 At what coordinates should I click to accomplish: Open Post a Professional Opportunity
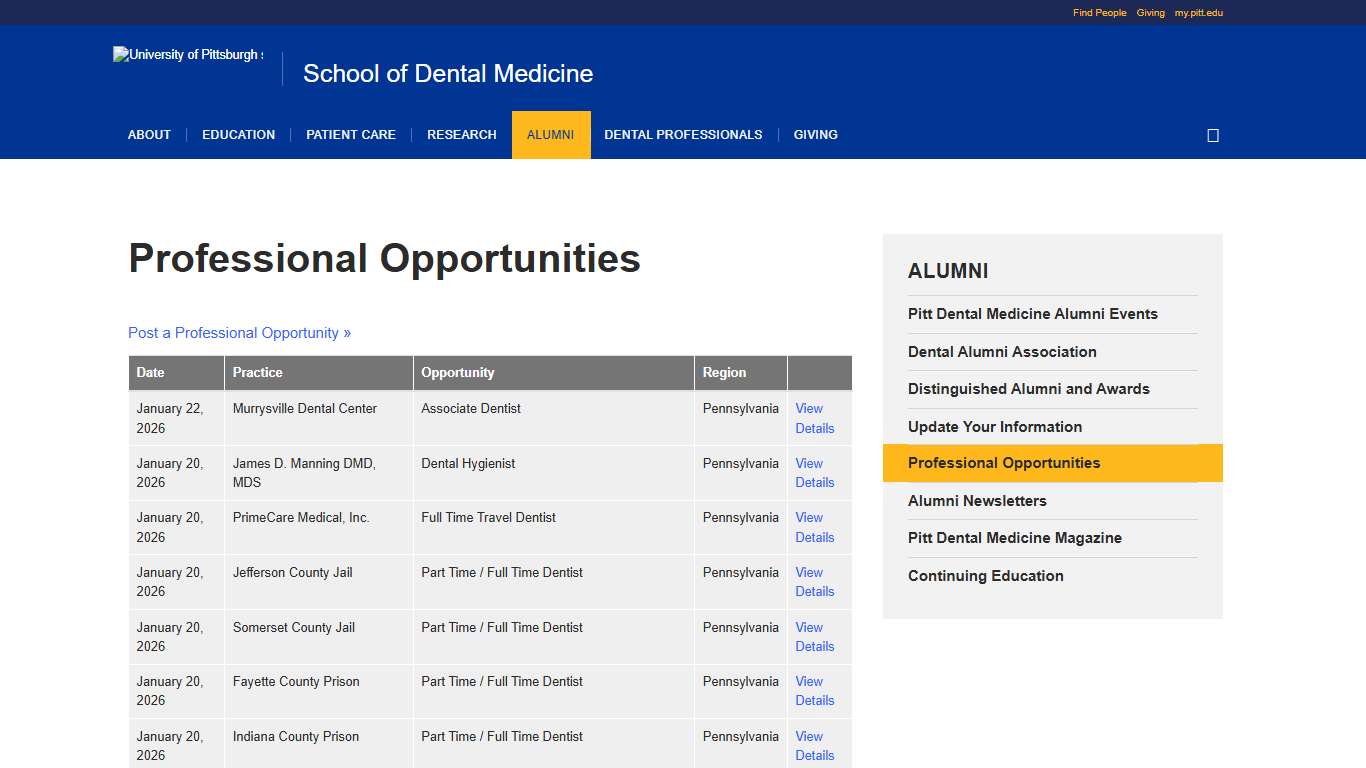pyautogui.click(x=239, y=332)
